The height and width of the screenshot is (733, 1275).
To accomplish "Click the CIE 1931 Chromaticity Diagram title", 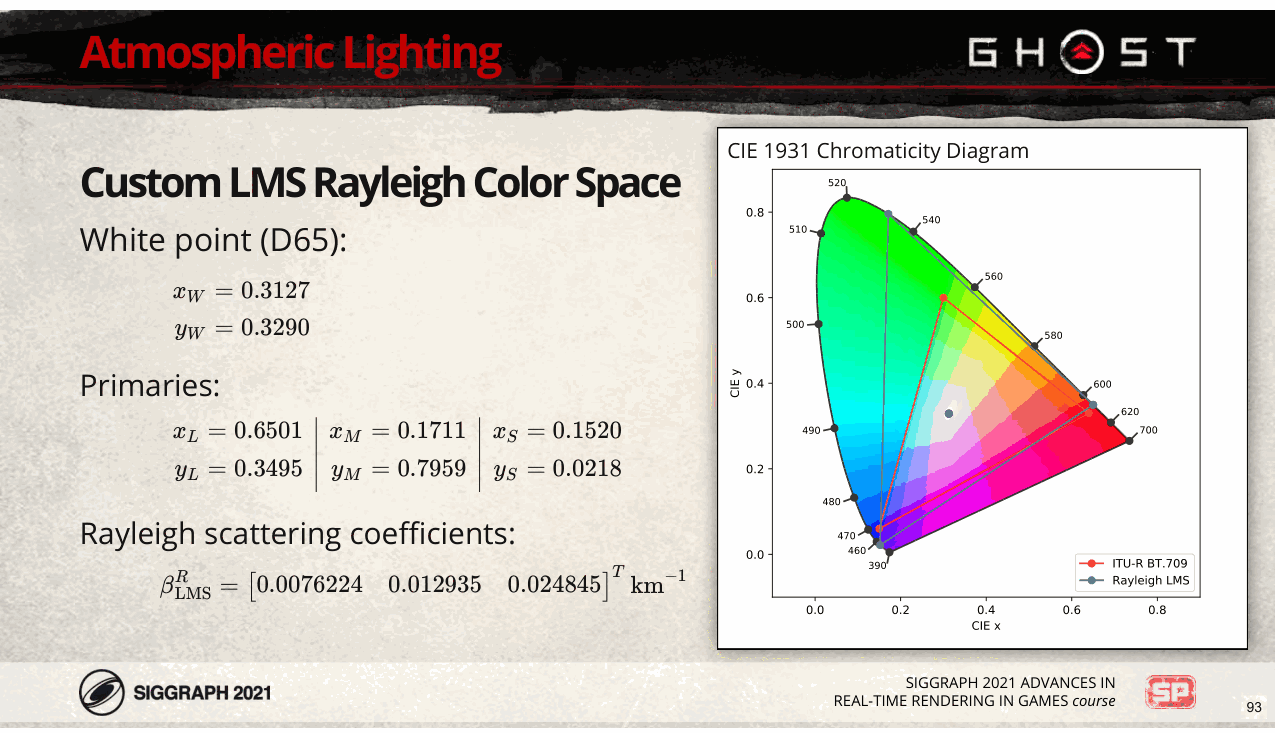I will tap(876, 151).
